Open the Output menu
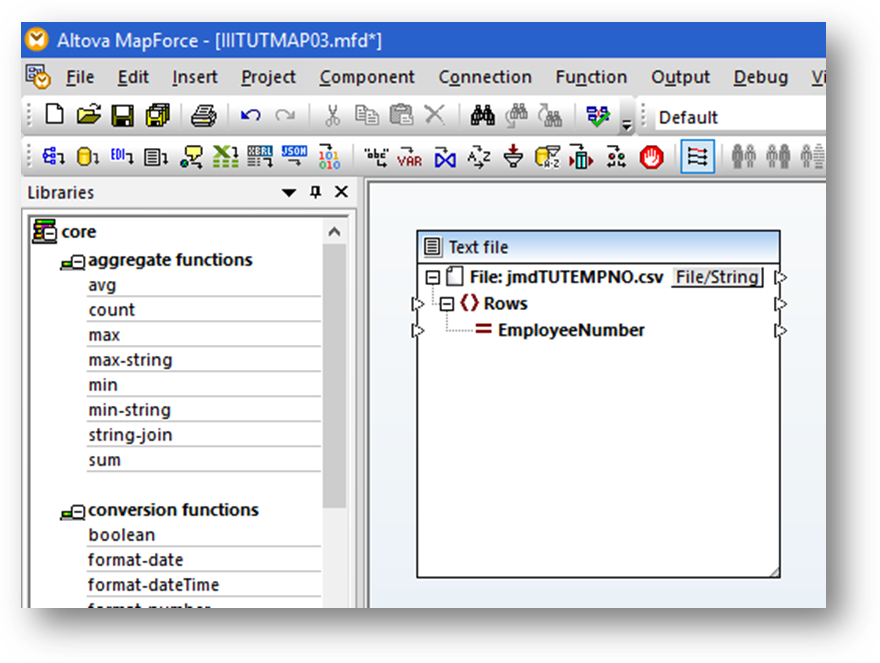This screenshot has width=880, height=663. (680, 77)
